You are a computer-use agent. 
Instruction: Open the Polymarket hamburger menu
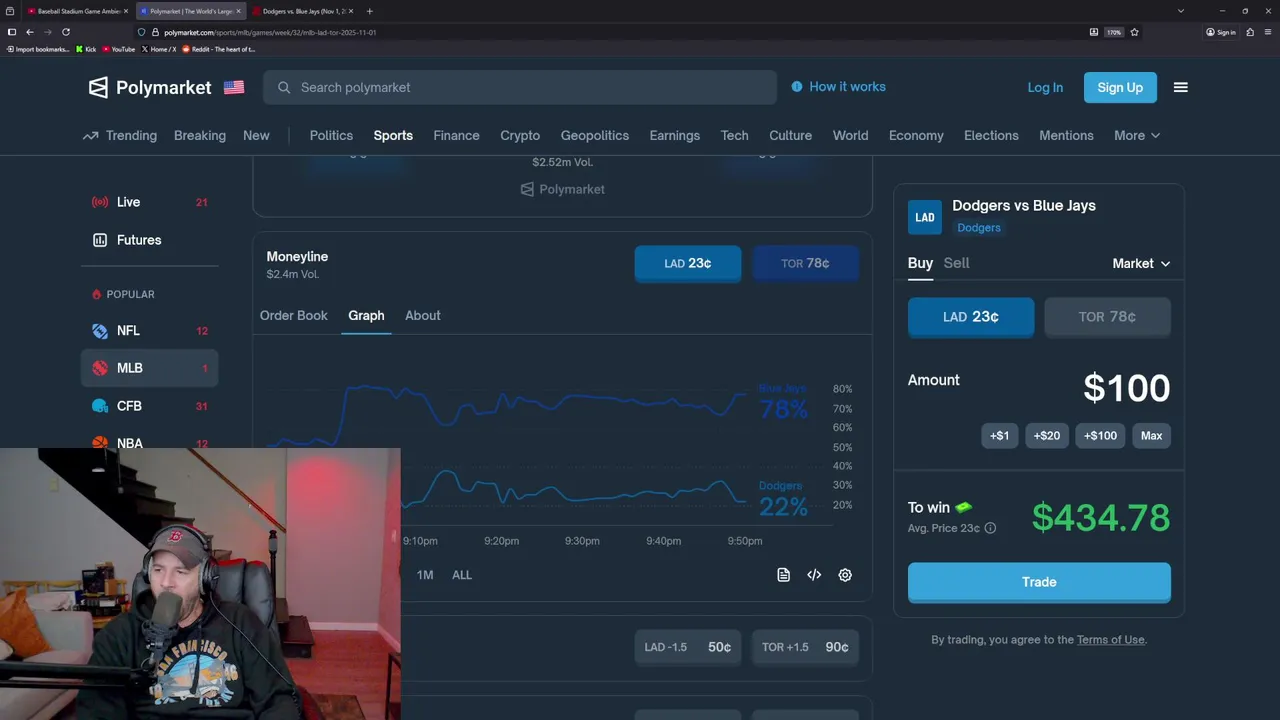(1180, 87)
